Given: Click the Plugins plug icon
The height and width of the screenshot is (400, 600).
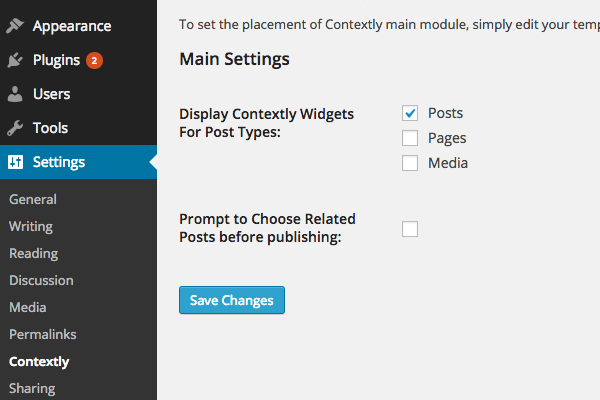Looking at the screenshot, I should (15, 60).
